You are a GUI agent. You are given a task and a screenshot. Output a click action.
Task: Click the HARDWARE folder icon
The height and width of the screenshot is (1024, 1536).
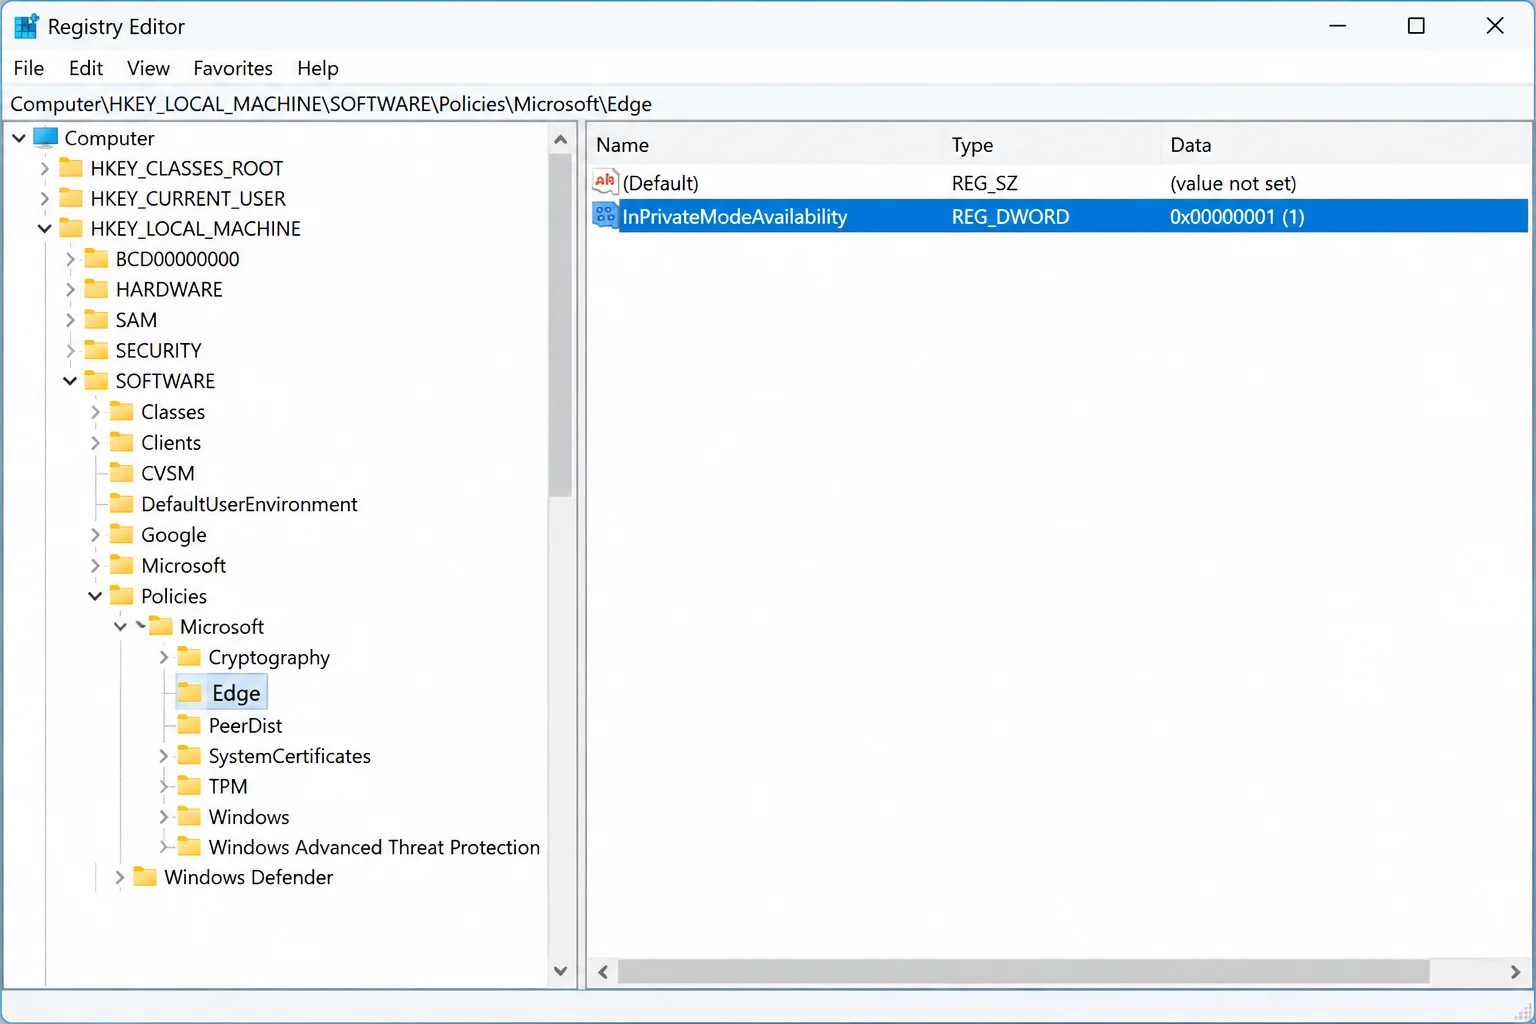96,289
